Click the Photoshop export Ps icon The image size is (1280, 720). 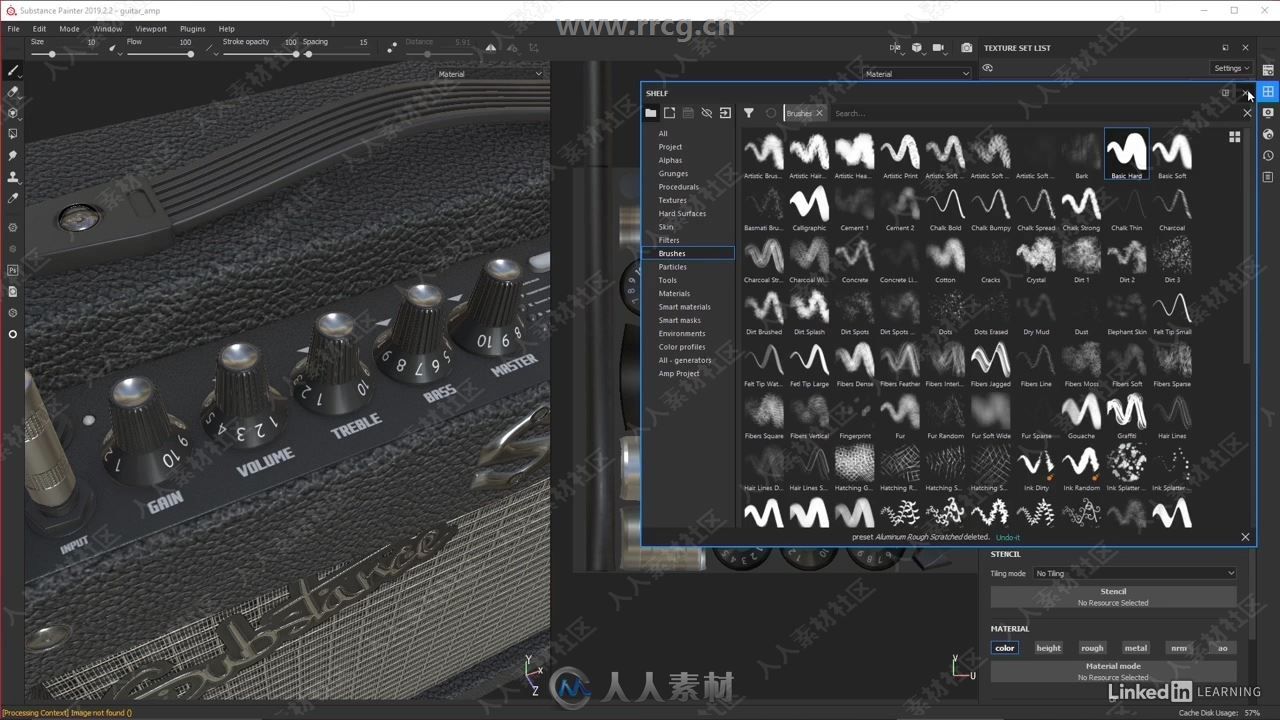tap(13, 270)
